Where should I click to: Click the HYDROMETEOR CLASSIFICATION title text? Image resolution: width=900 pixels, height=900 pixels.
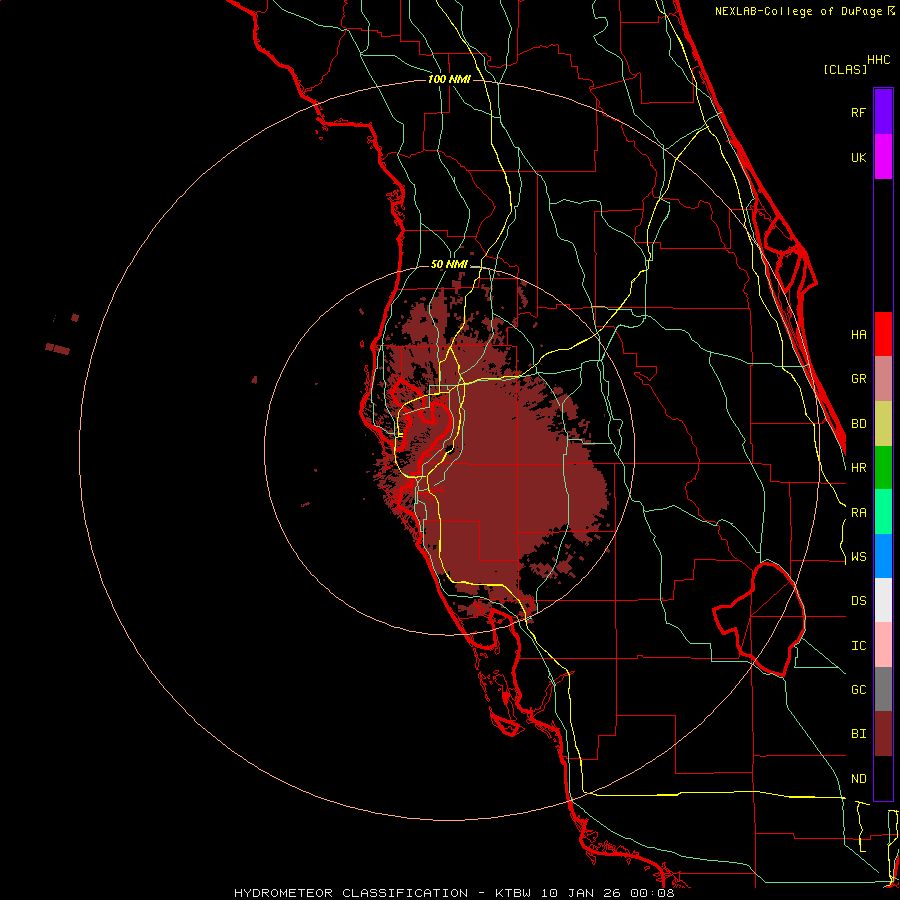pos(351,893)
